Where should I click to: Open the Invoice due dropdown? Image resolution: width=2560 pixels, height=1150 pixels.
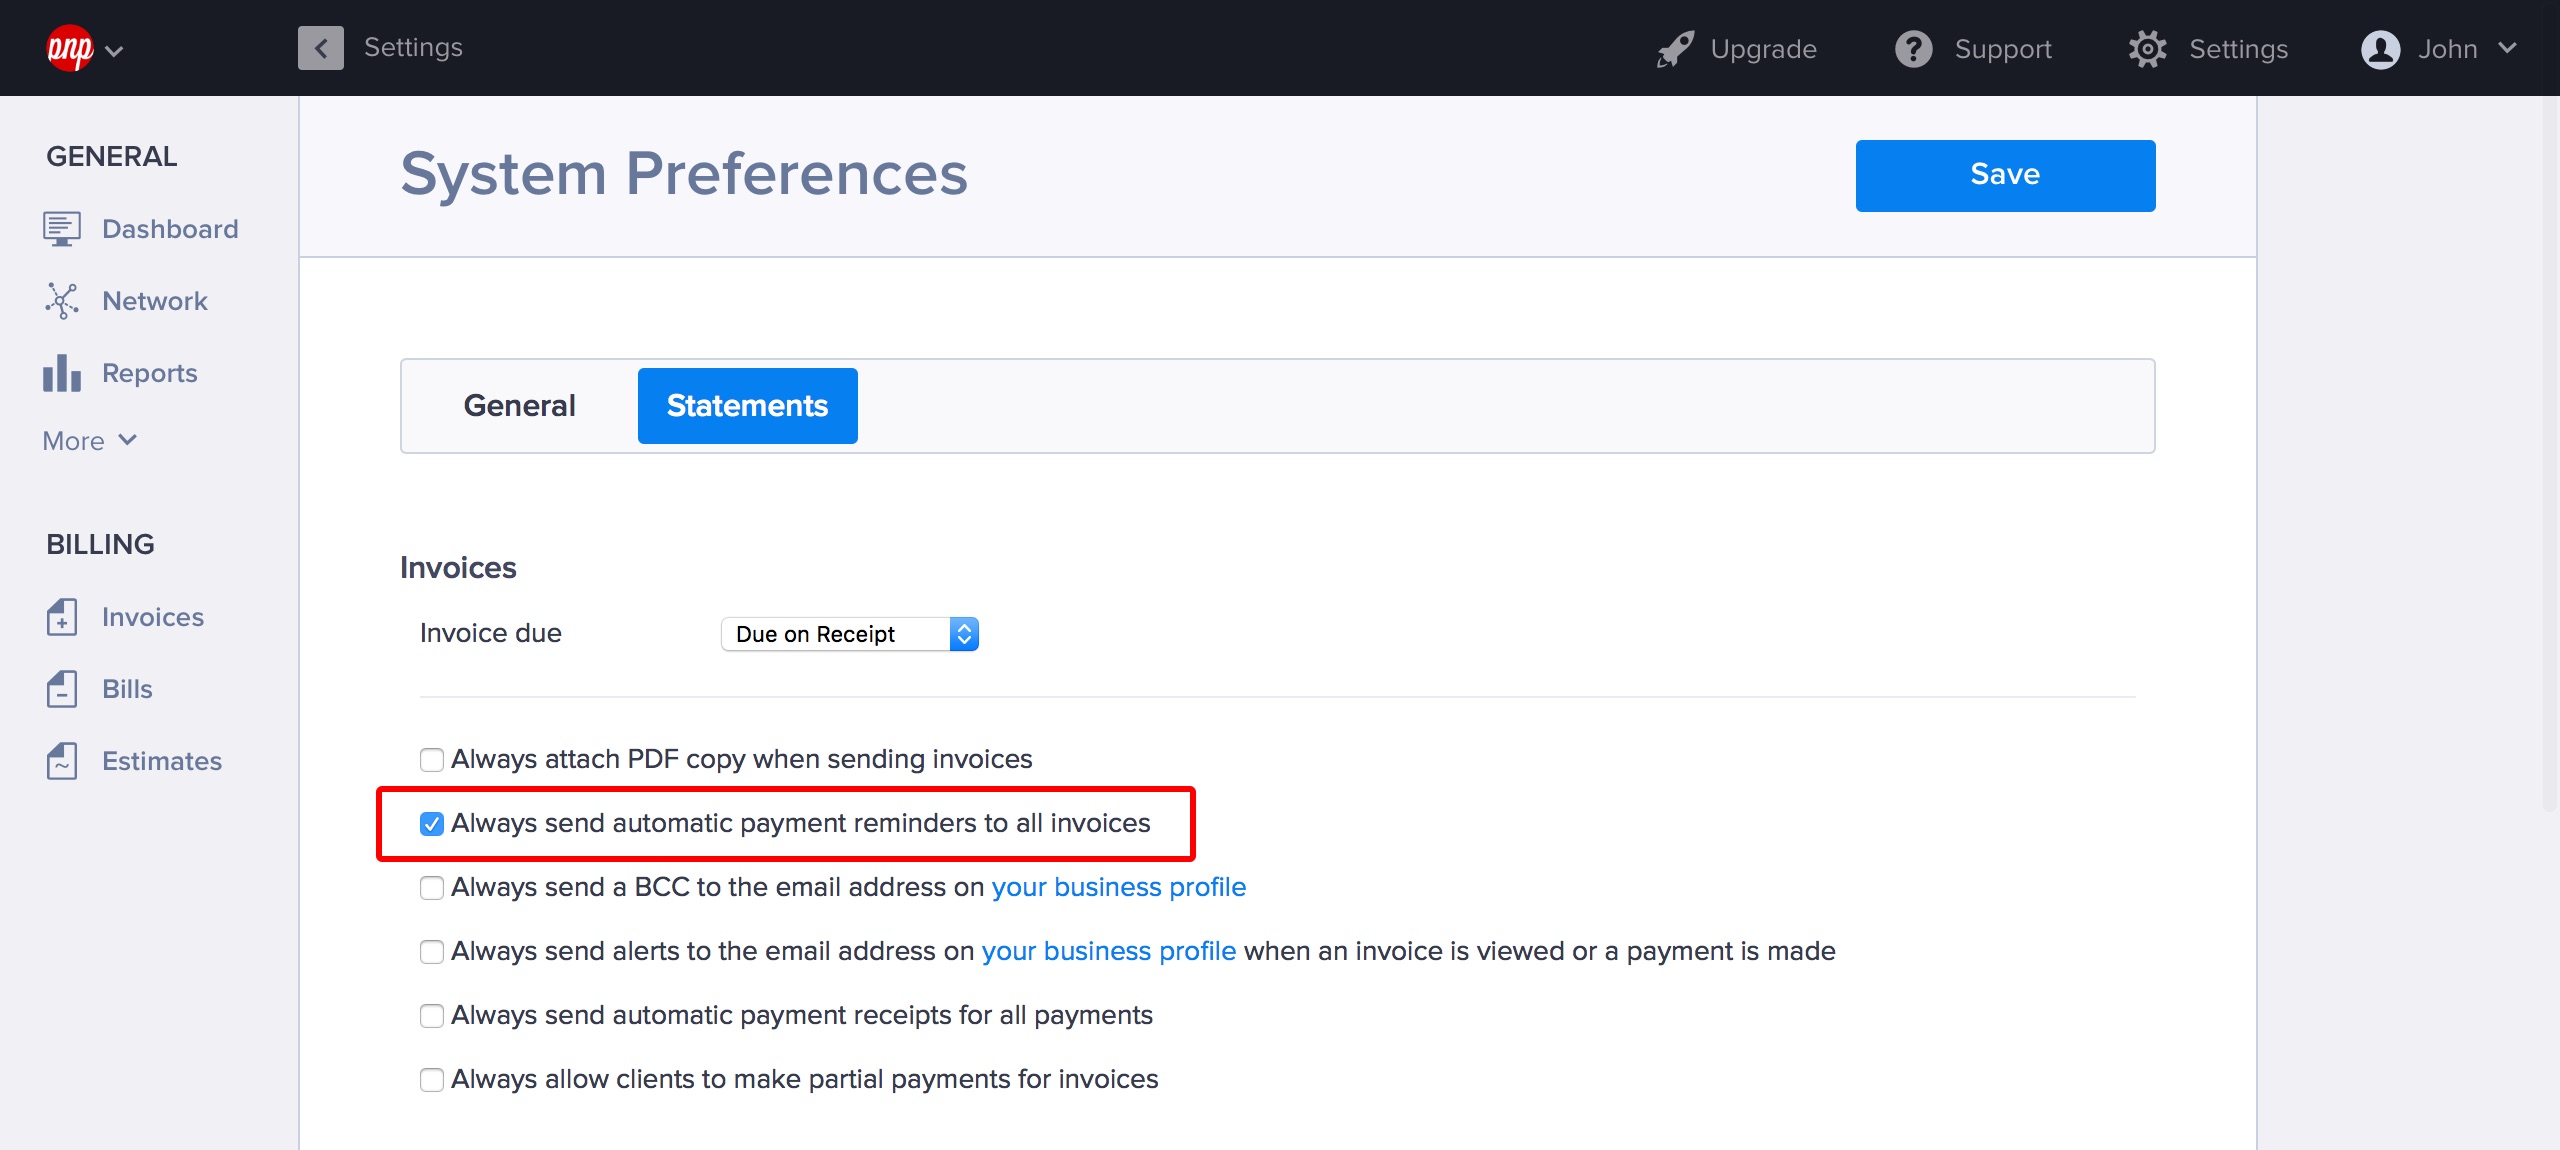point(849,634)
